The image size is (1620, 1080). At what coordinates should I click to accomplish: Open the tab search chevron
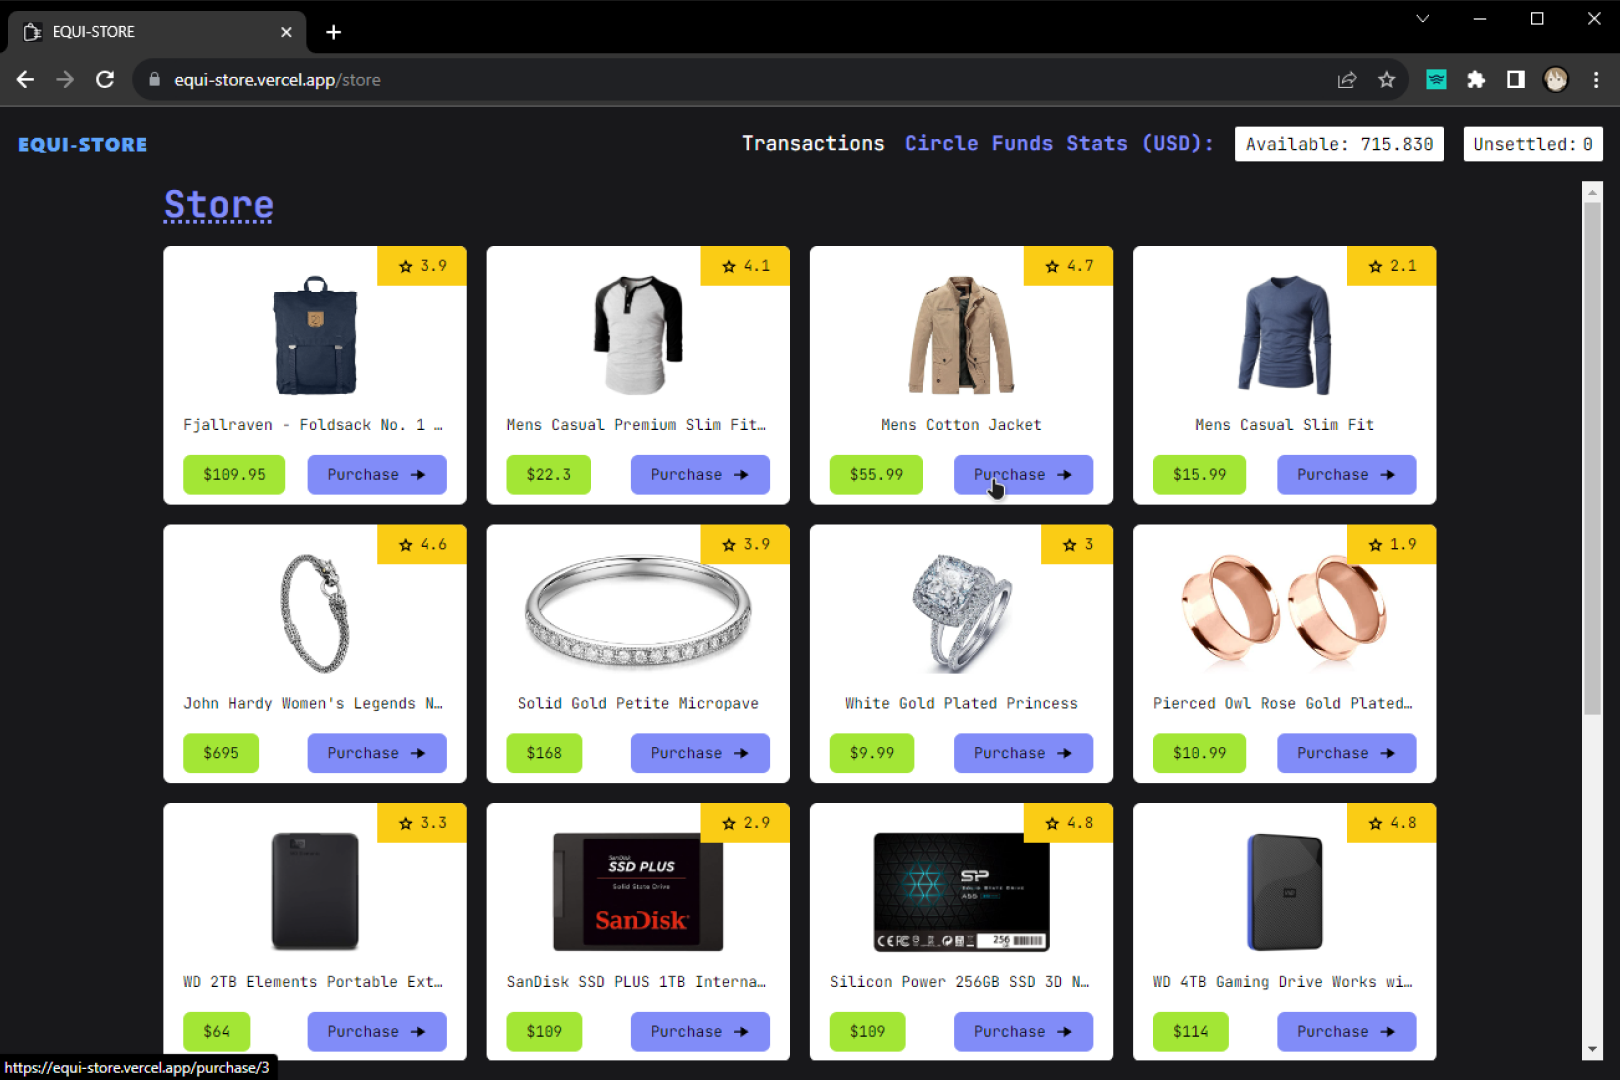pyautogui.click(x=1423, y=18)
